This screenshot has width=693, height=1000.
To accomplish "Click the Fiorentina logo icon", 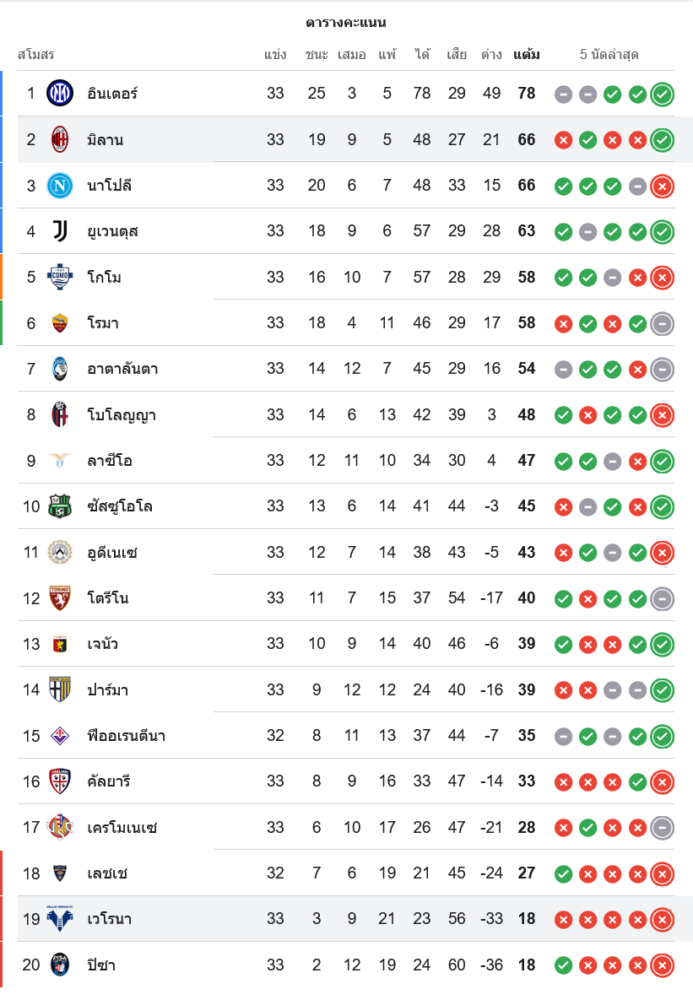I will pyautogui.click(x=60, y=736).
